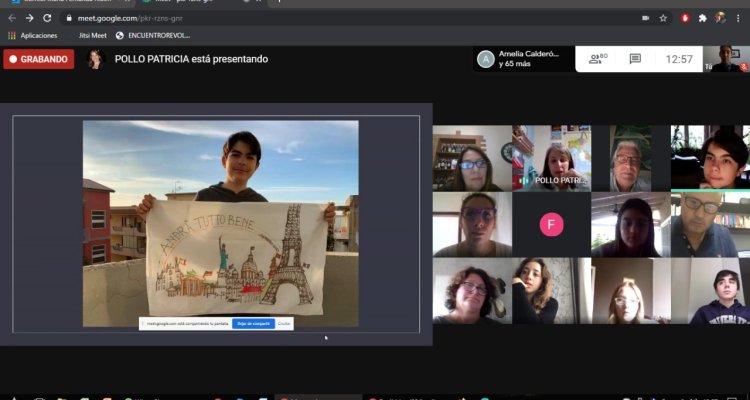Screen dimensions: 750x400
Task: Click the red GRABANDO recording indicator
Action: [39, 59]
